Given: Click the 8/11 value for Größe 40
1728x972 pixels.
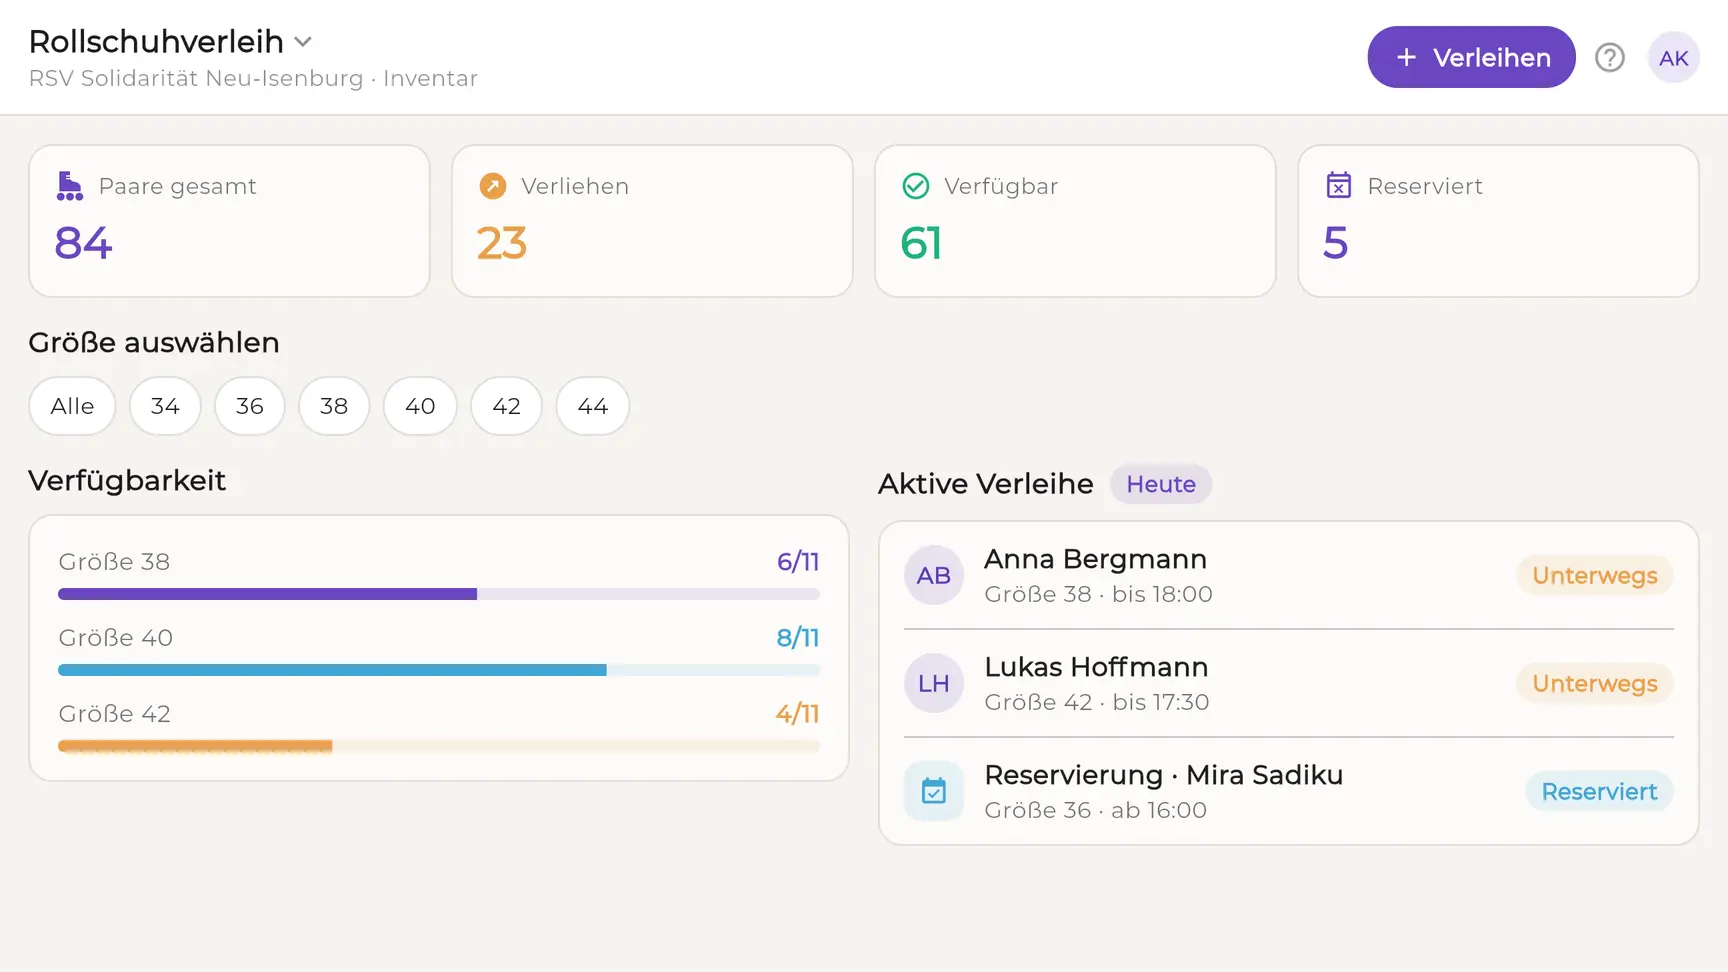Looking at the screenshot, I should click(x=798, y=638).
